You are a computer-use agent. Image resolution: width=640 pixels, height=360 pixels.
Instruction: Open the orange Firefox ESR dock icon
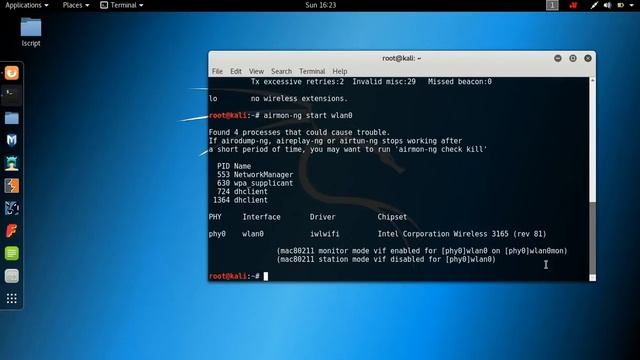11,73
